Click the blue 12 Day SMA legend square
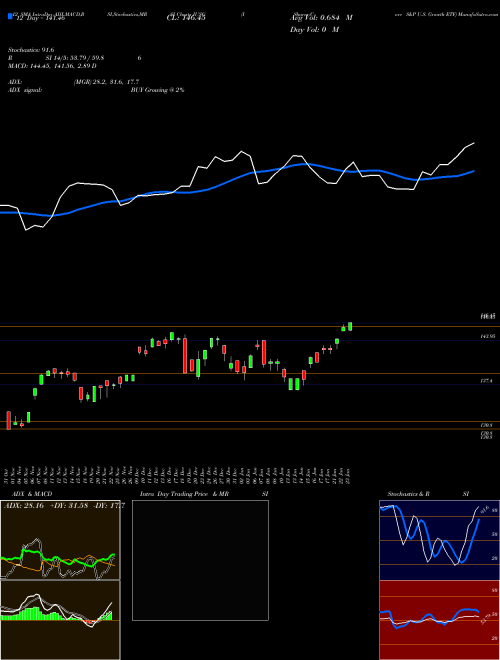The width and height of the screenshot is (500, 660). 10,17
